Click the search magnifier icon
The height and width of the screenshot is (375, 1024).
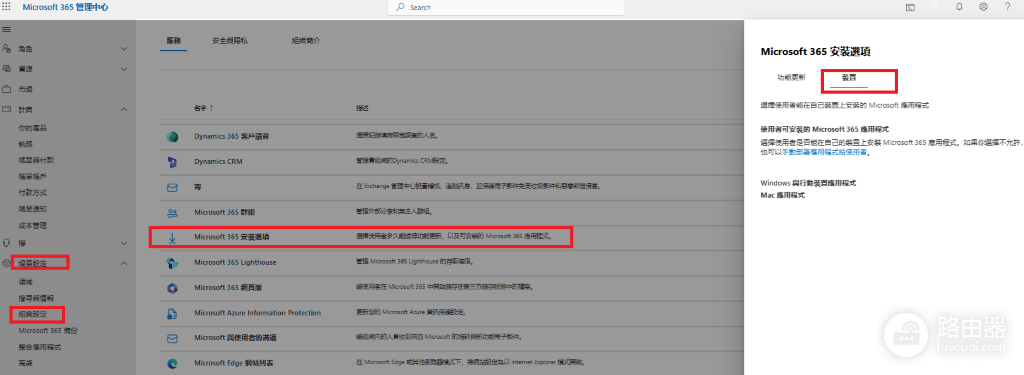400,7
